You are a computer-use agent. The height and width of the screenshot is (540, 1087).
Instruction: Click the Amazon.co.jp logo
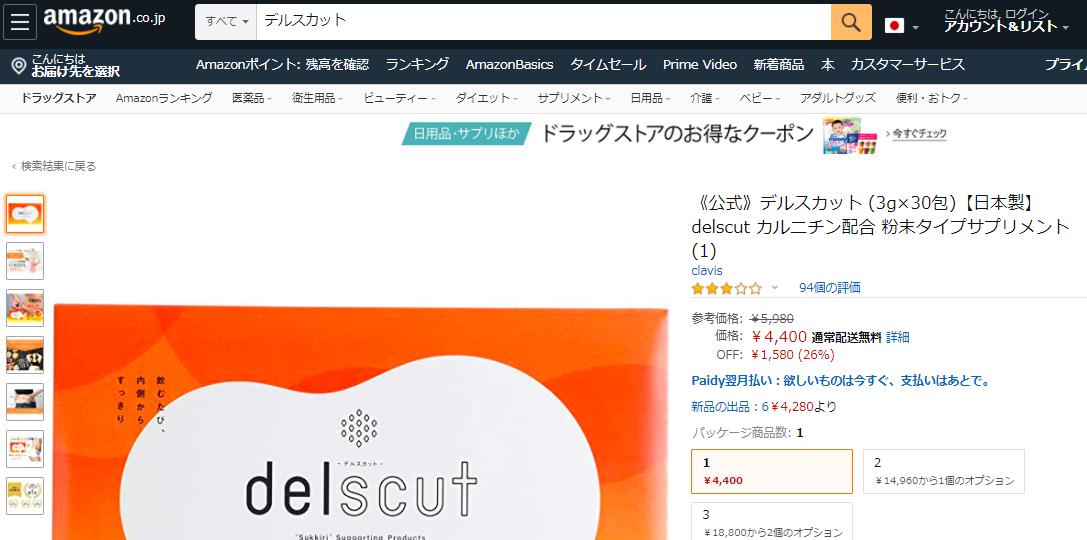tap(104, 19)
